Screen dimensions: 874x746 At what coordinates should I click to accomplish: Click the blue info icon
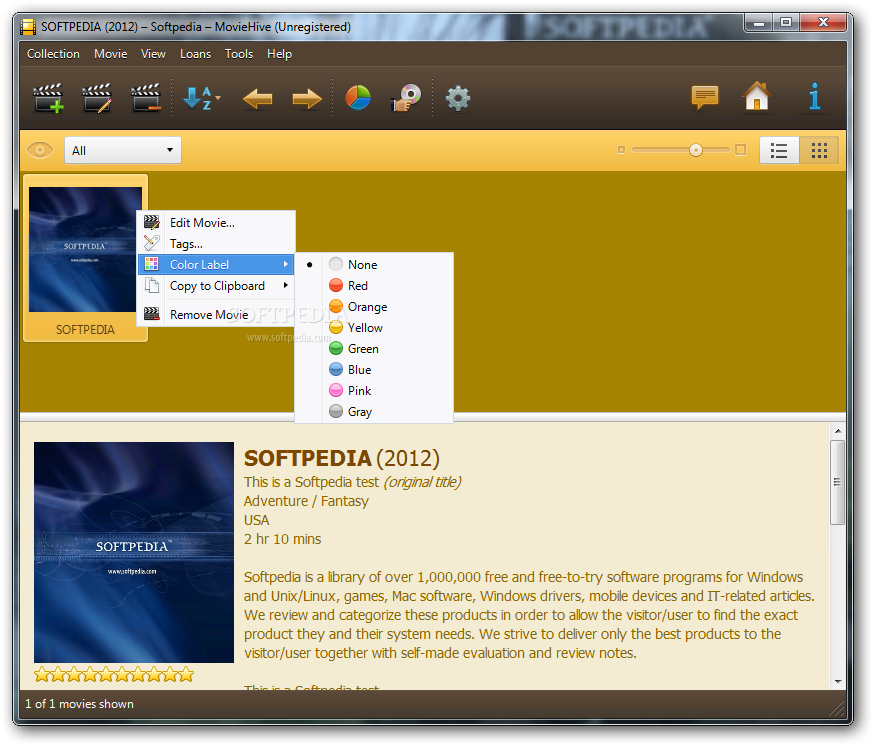pos(815,96)
